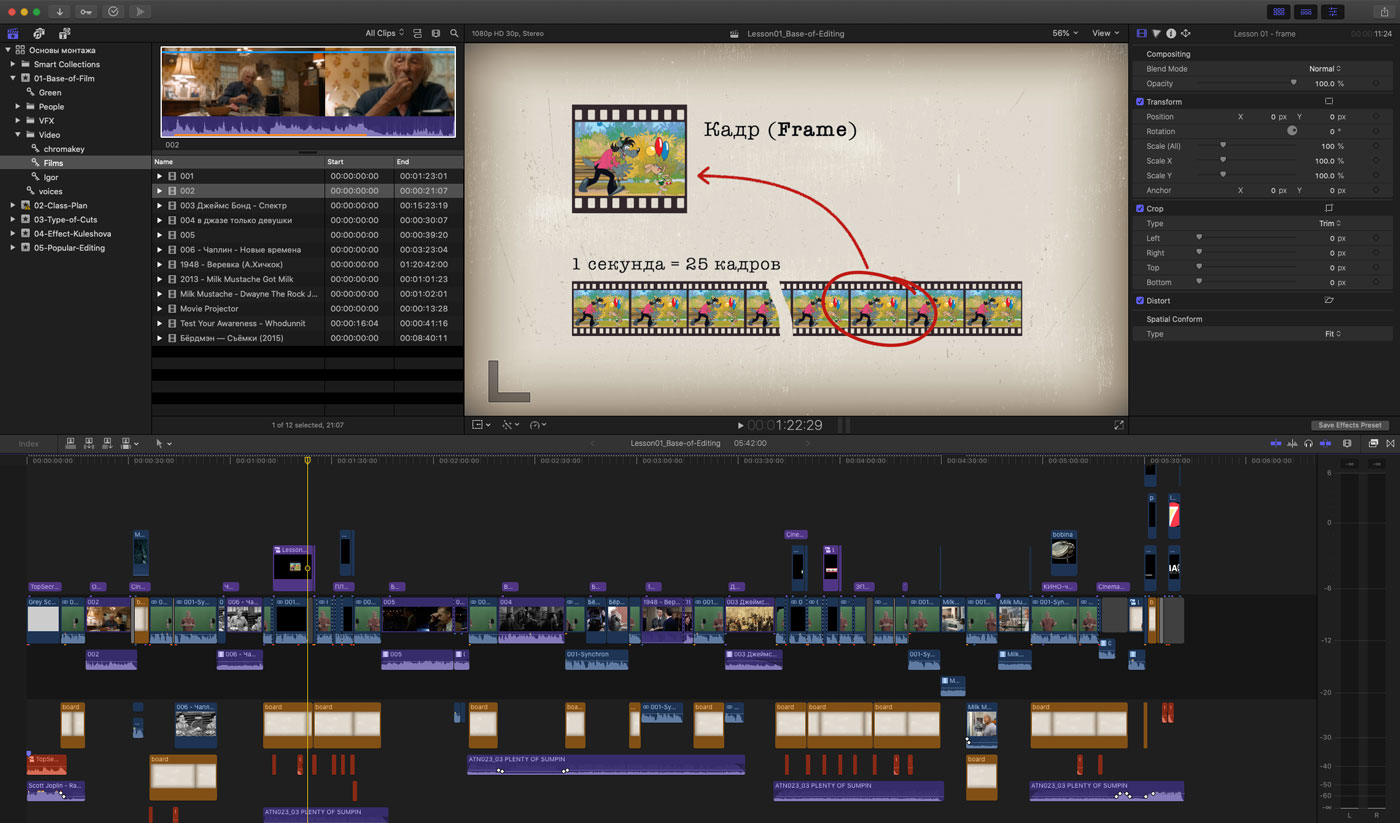Disable the Transform checkbox
Screen dimensions: 1400x823
pos(1140,101)
